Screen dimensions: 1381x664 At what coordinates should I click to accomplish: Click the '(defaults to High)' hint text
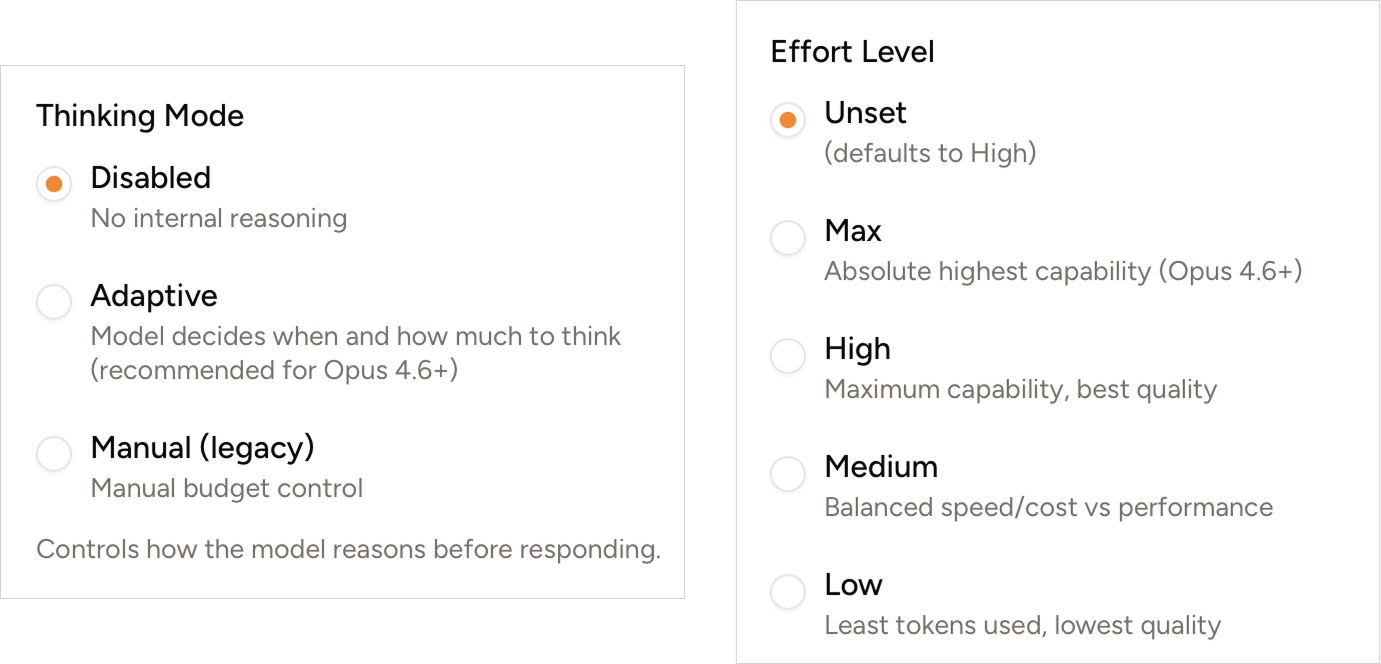pos(931,153)
